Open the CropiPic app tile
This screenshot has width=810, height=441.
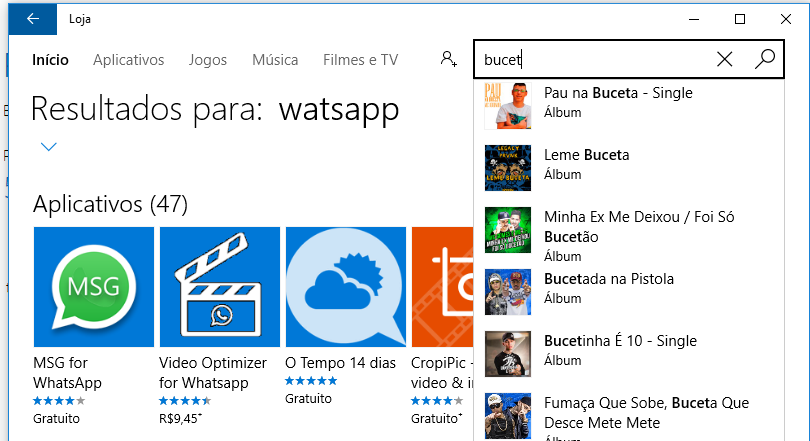point(442,287)
